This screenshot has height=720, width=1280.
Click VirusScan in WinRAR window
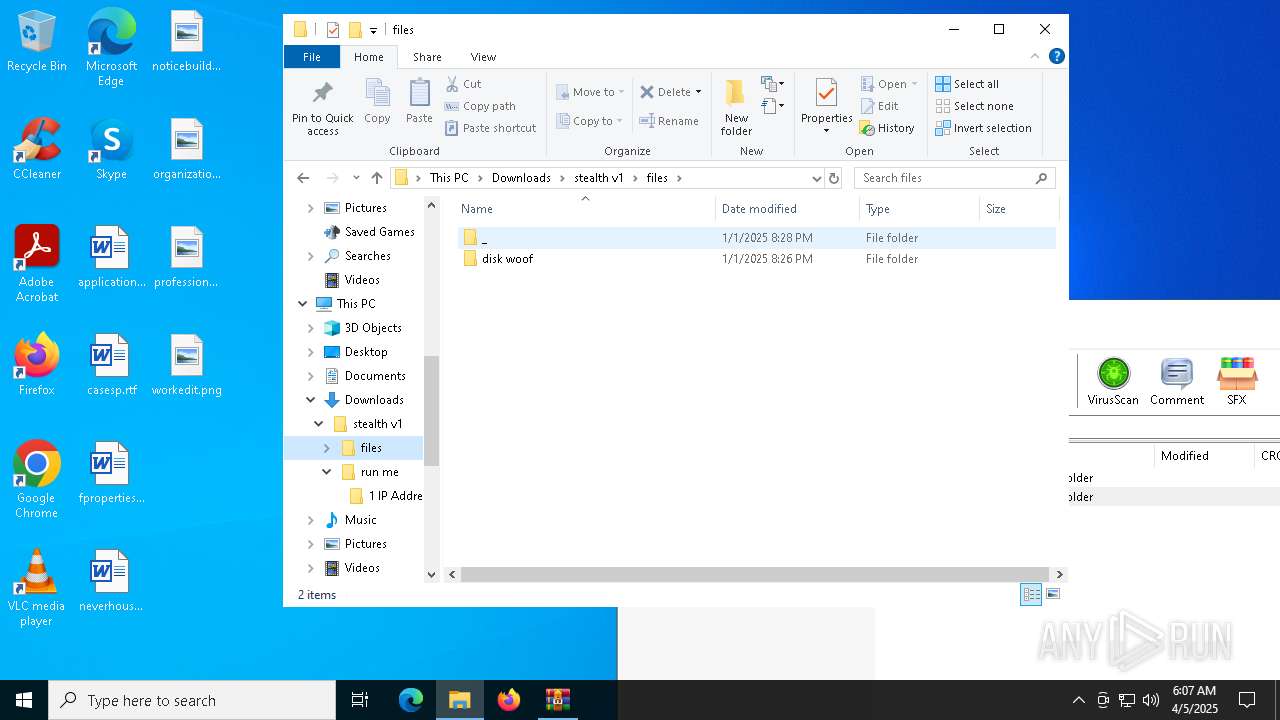pos(1113,381)
